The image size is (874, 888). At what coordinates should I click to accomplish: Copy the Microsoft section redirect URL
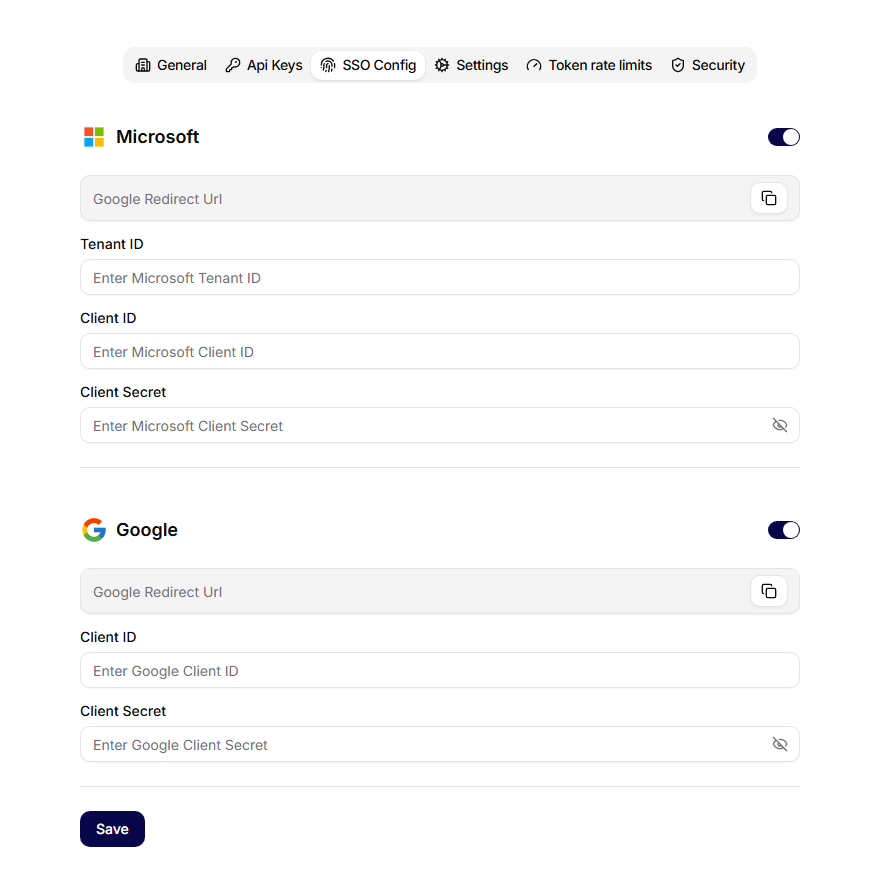tap(768, 198)
